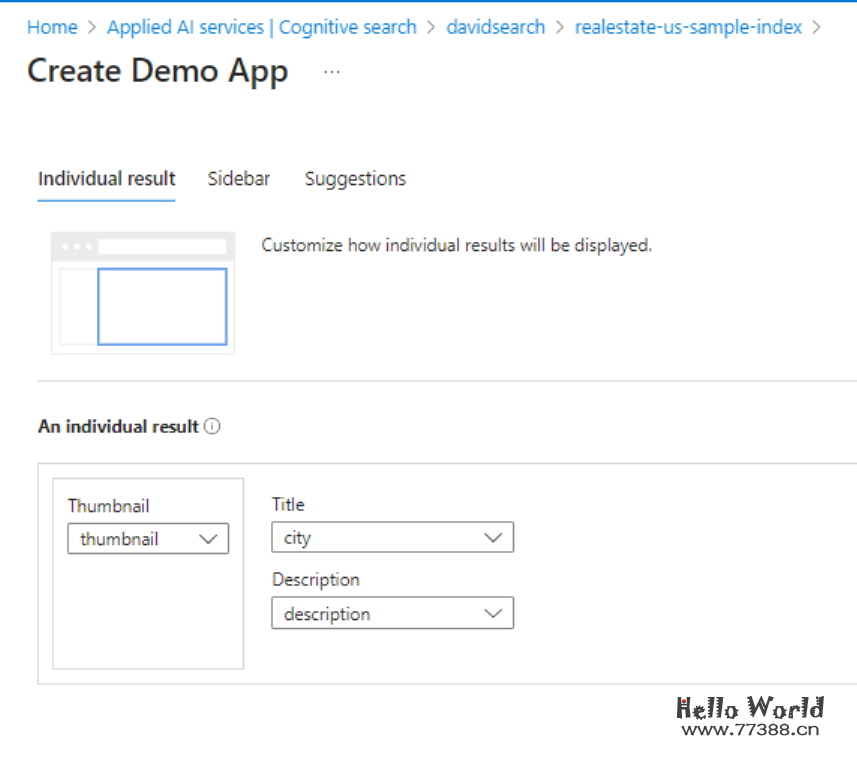The height and width of the screenshot is (760, 857).
Task: Click the chevron arrow in the Description dropdown
Action: 493,614
